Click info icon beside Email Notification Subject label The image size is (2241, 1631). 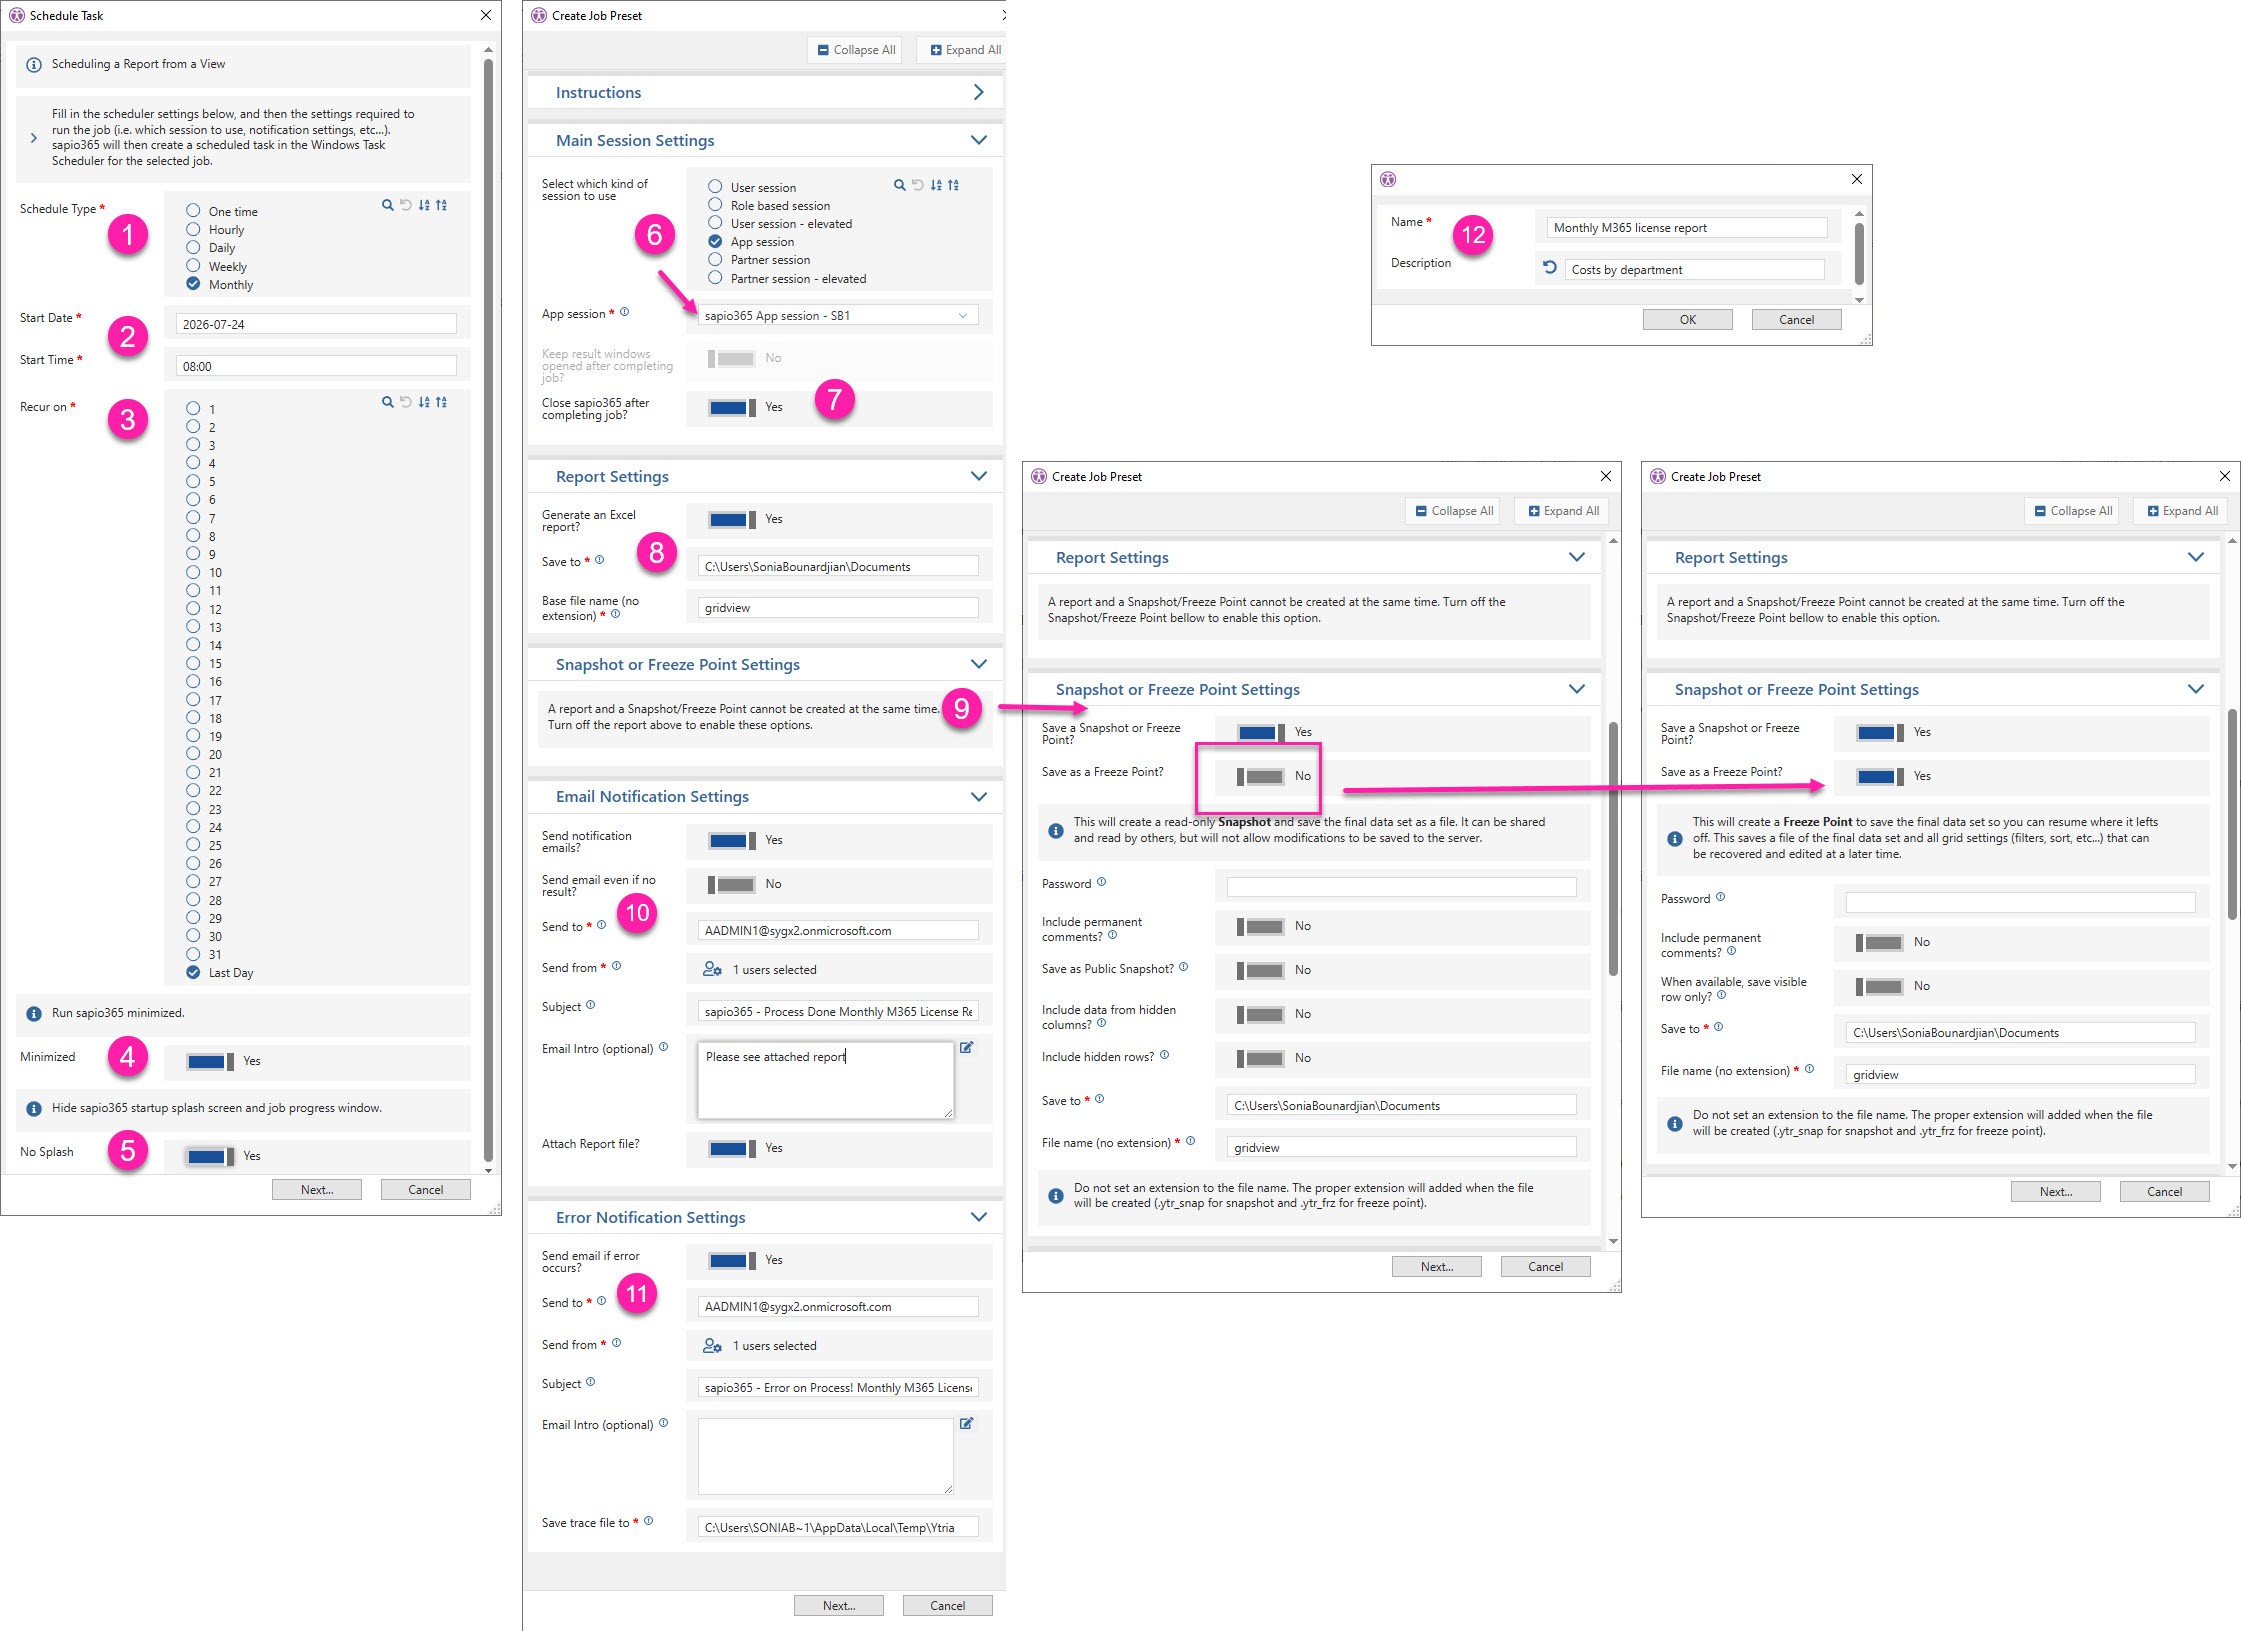coord(591,1005)
